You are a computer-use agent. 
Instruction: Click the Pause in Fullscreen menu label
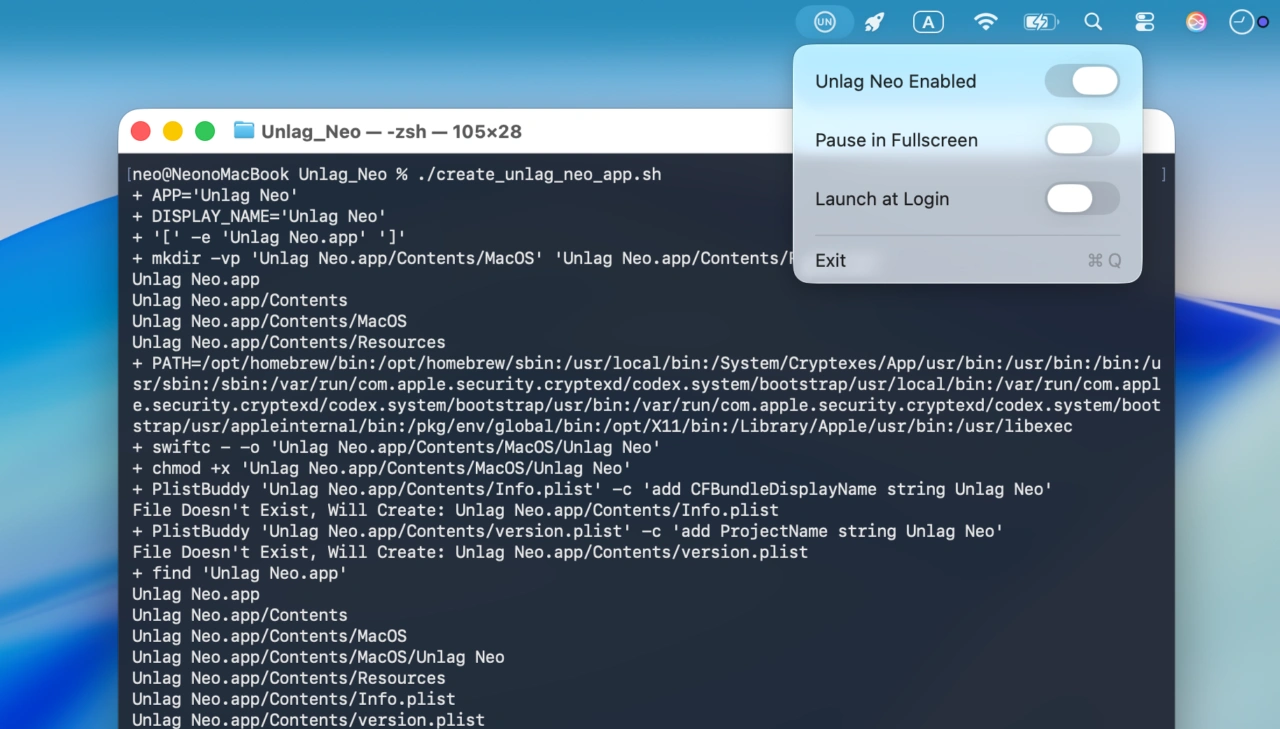pyautogui.click(x=896, y=140)
